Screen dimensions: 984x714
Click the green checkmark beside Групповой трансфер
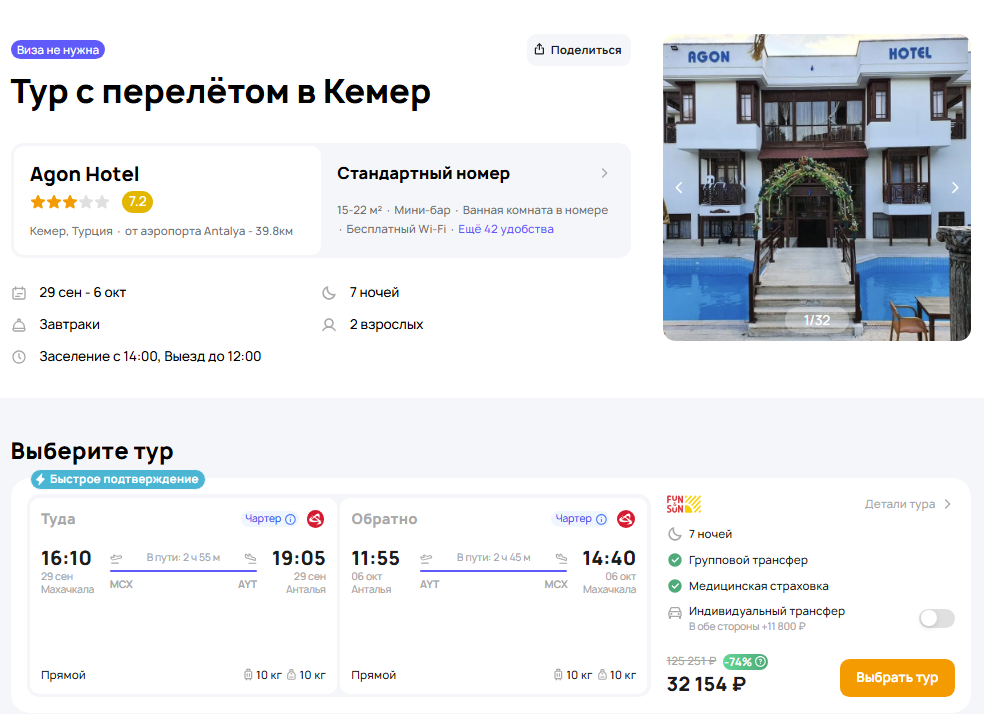click(675, 560)
